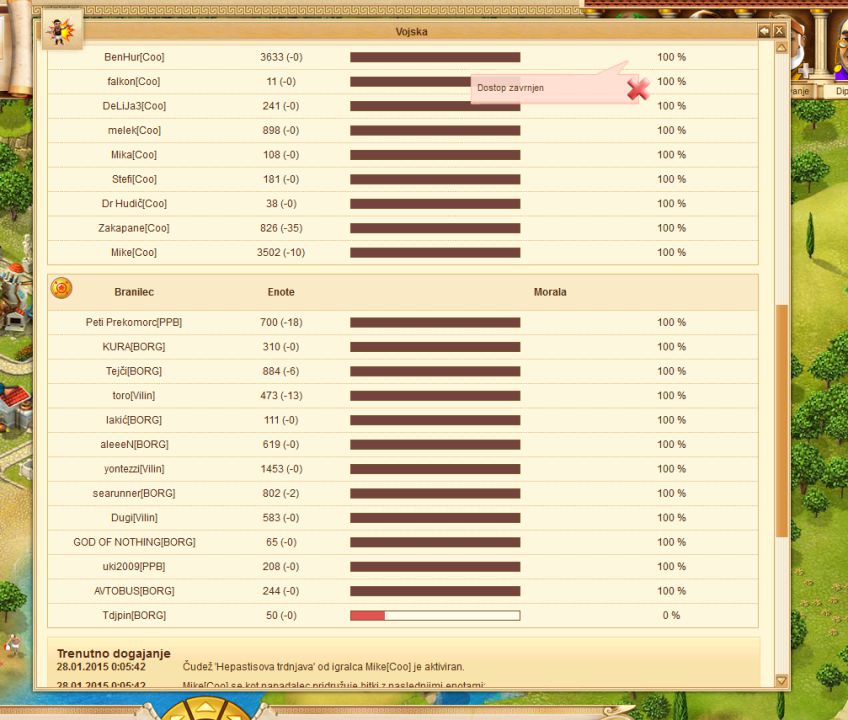Click the Čudež 'Hepastisova trdnjava' event text

tap(323, 666)
